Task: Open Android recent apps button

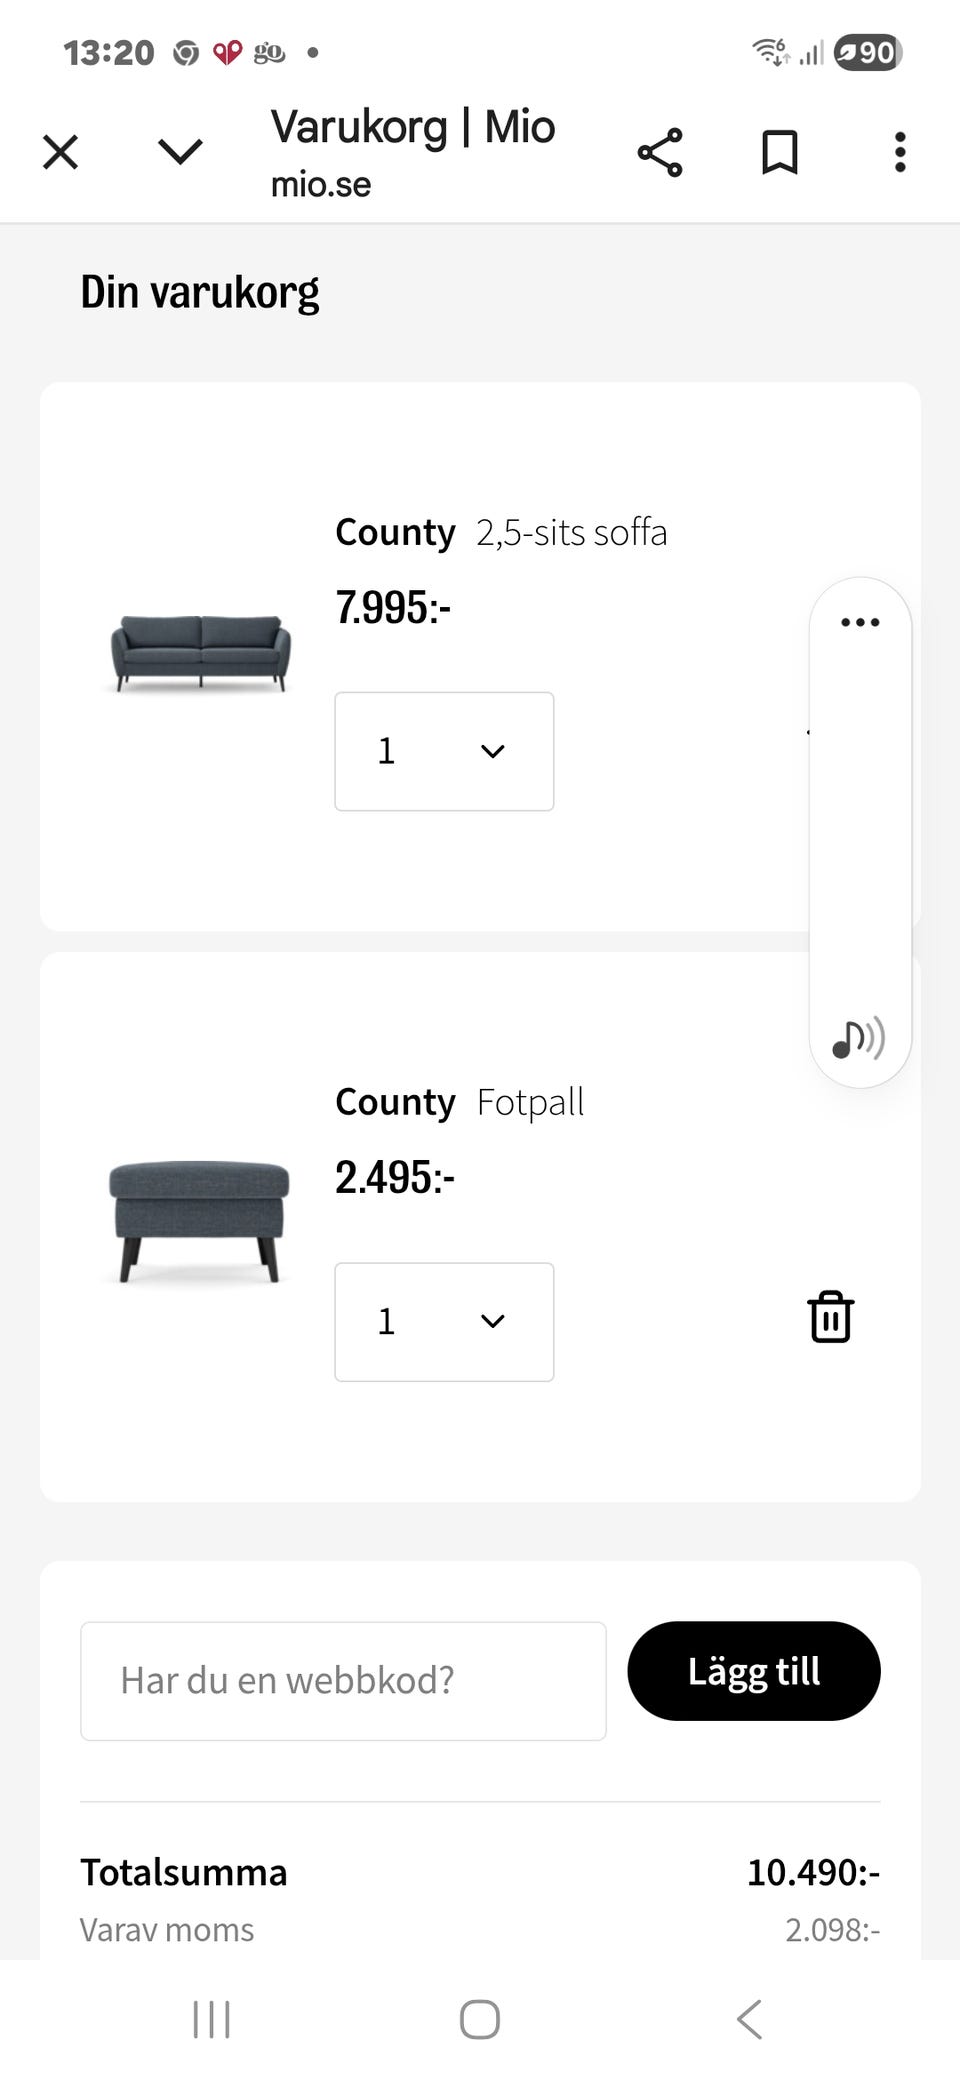Action: (211, 2019)
